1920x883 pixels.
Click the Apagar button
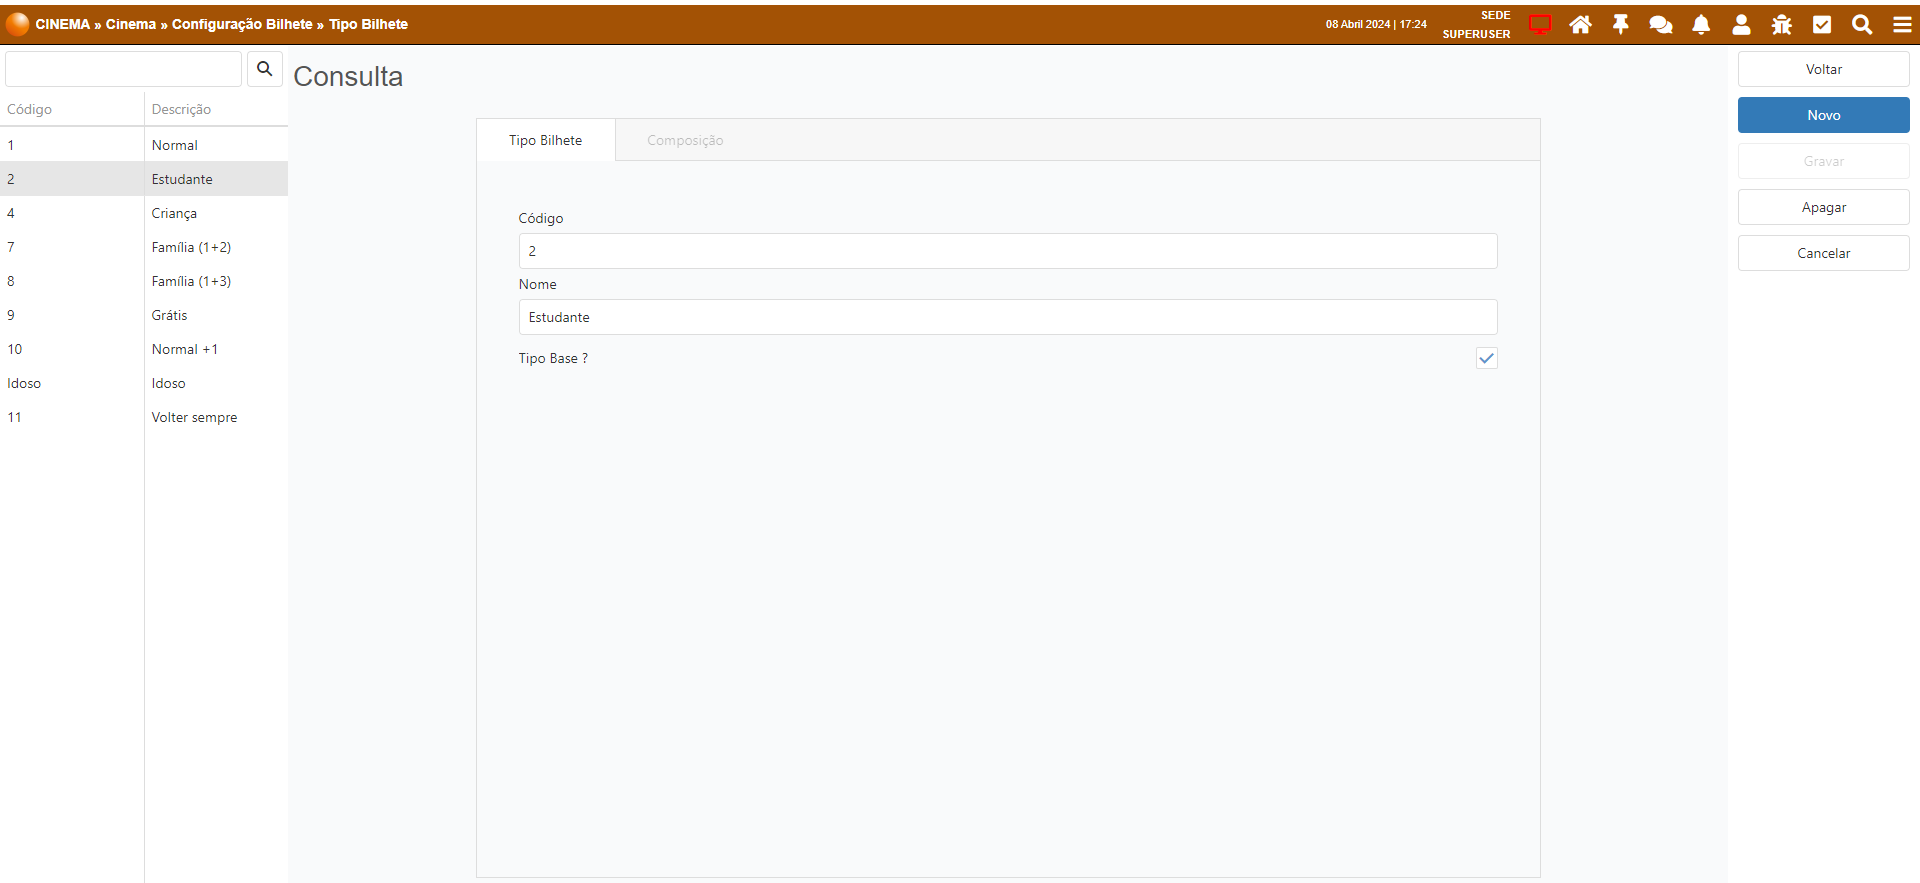click(1824, 207)
